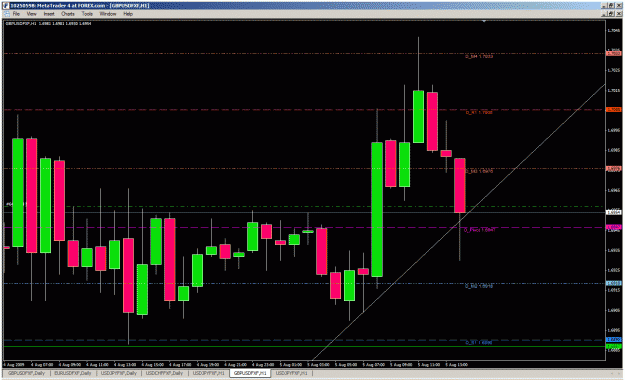Open the View menu

click(x=31, y=14)
